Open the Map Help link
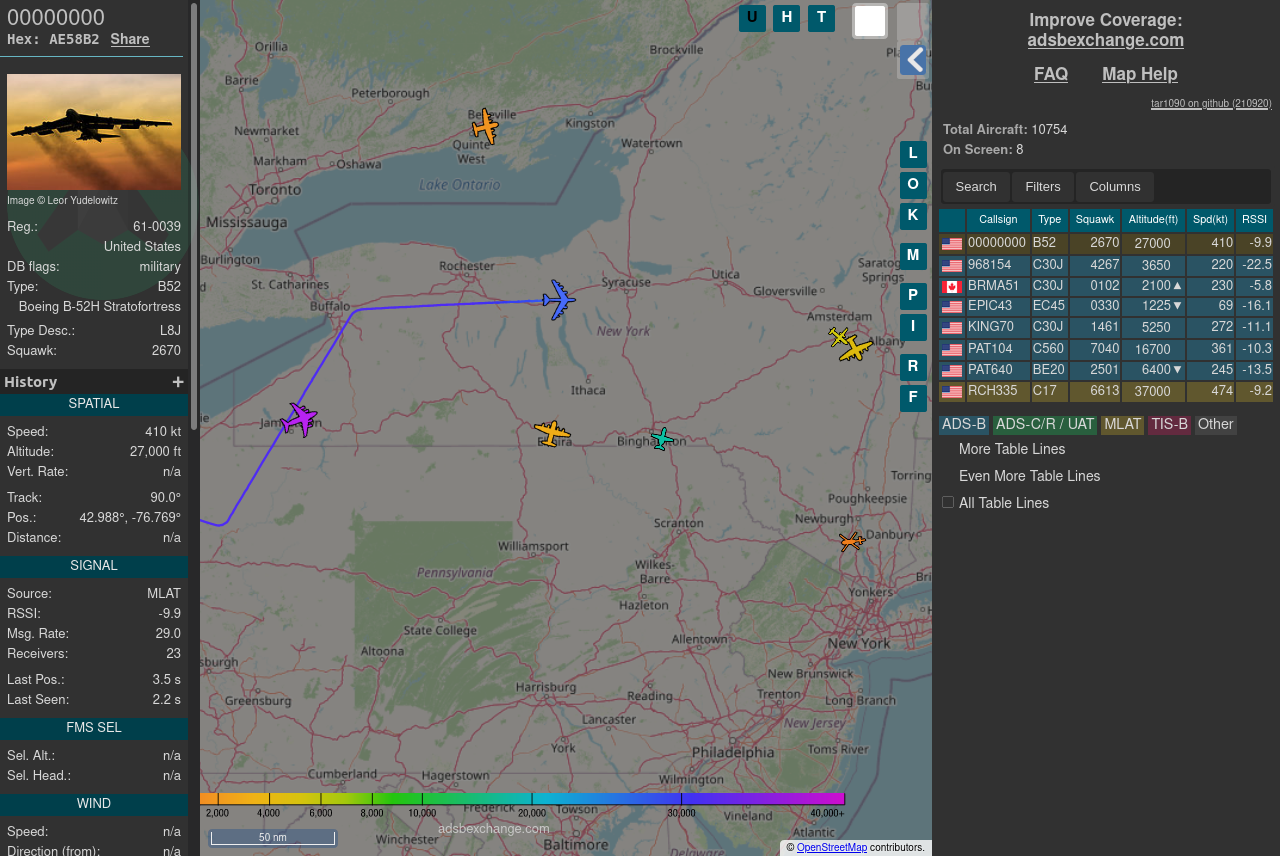The width and height of the screenshot is (1280, 856). (x=1140, y=74)
